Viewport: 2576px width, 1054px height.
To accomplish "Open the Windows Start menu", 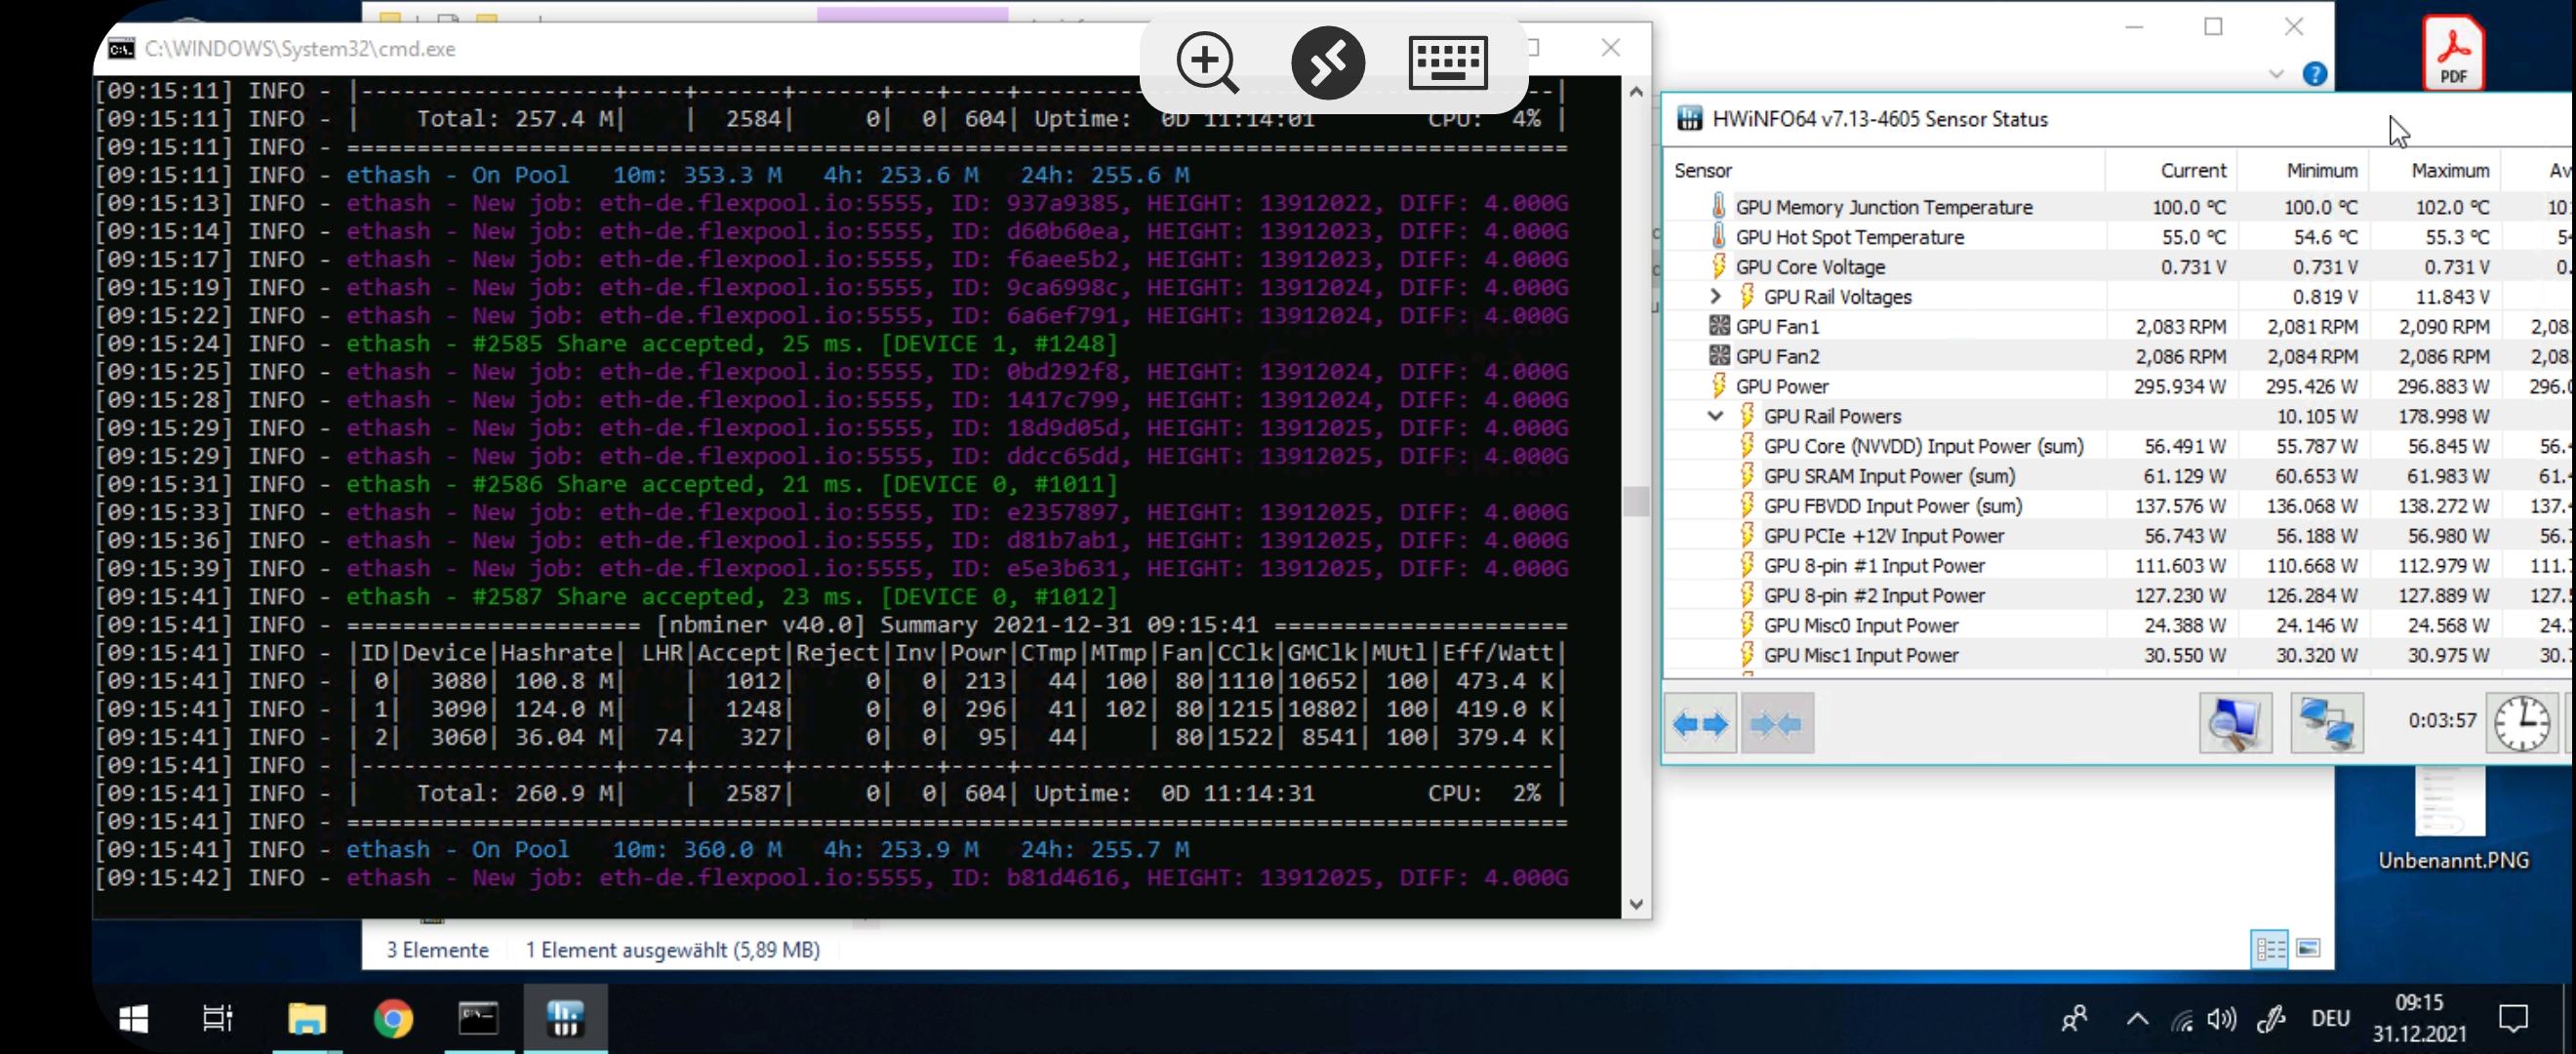I will (x=133, y=1019).
